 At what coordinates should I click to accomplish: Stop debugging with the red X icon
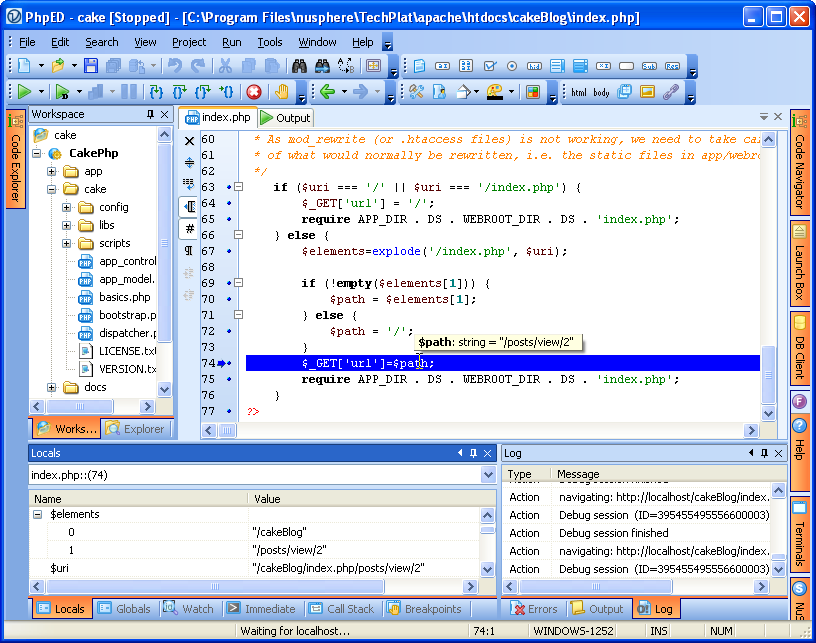254,92
